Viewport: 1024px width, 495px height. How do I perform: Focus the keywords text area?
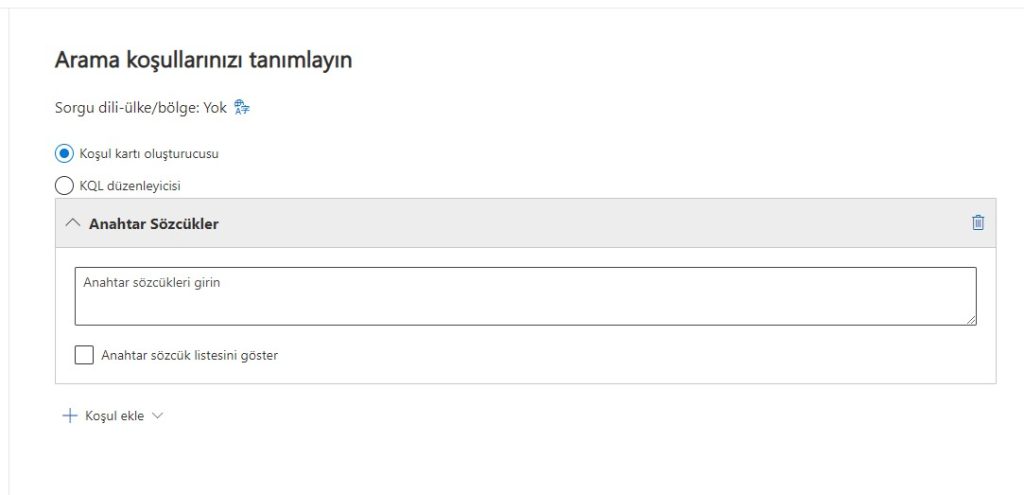click(525, 300)
